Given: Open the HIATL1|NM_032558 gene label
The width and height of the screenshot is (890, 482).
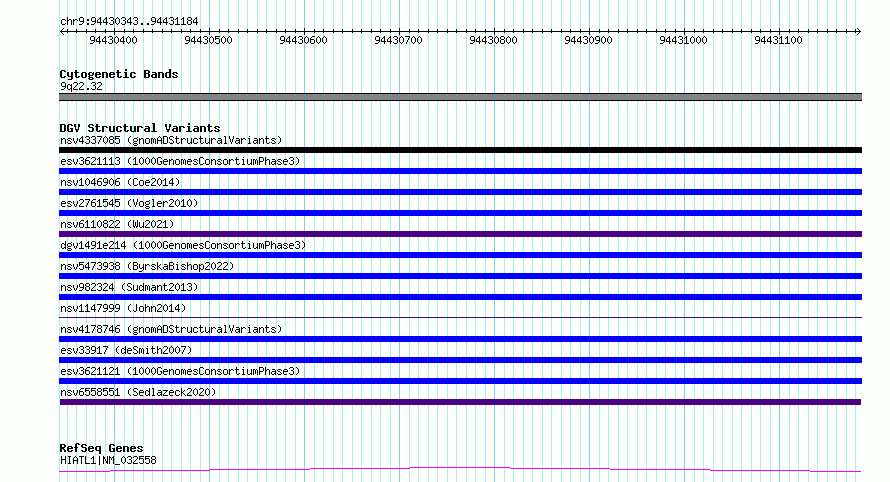Looking at the screenshot, I should click(108, 460).
